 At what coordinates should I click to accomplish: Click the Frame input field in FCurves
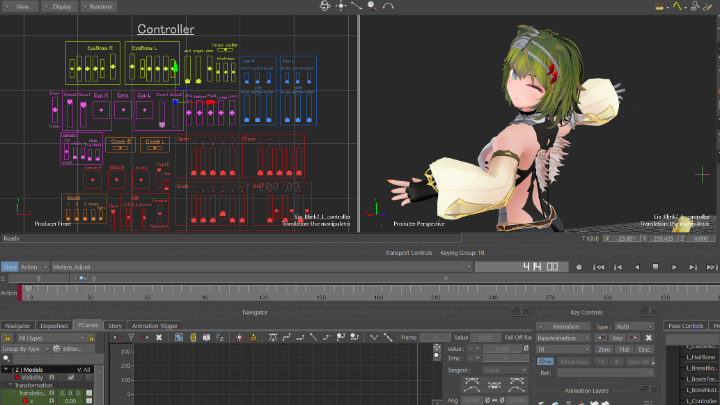pos(434,338)
